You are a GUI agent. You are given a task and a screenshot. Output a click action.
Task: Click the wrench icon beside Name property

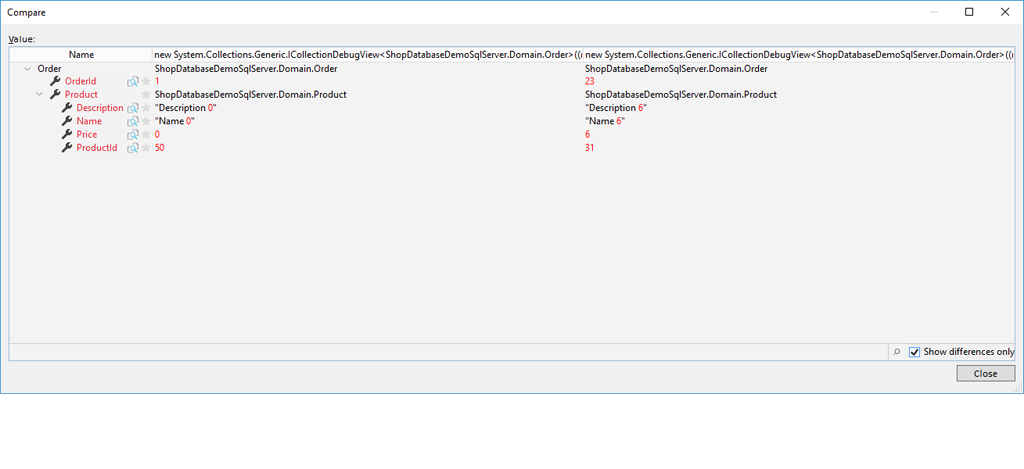pos(67,121)
